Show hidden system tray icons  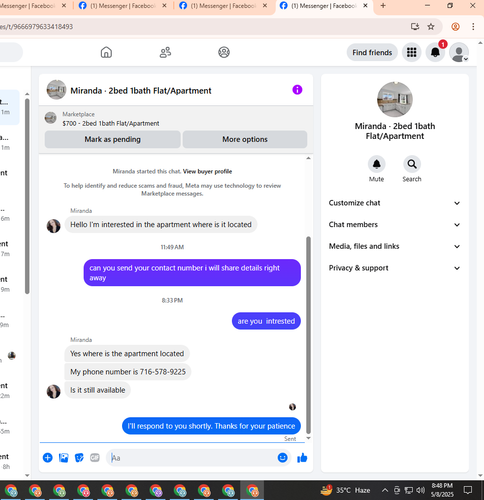tap(385, 490)
